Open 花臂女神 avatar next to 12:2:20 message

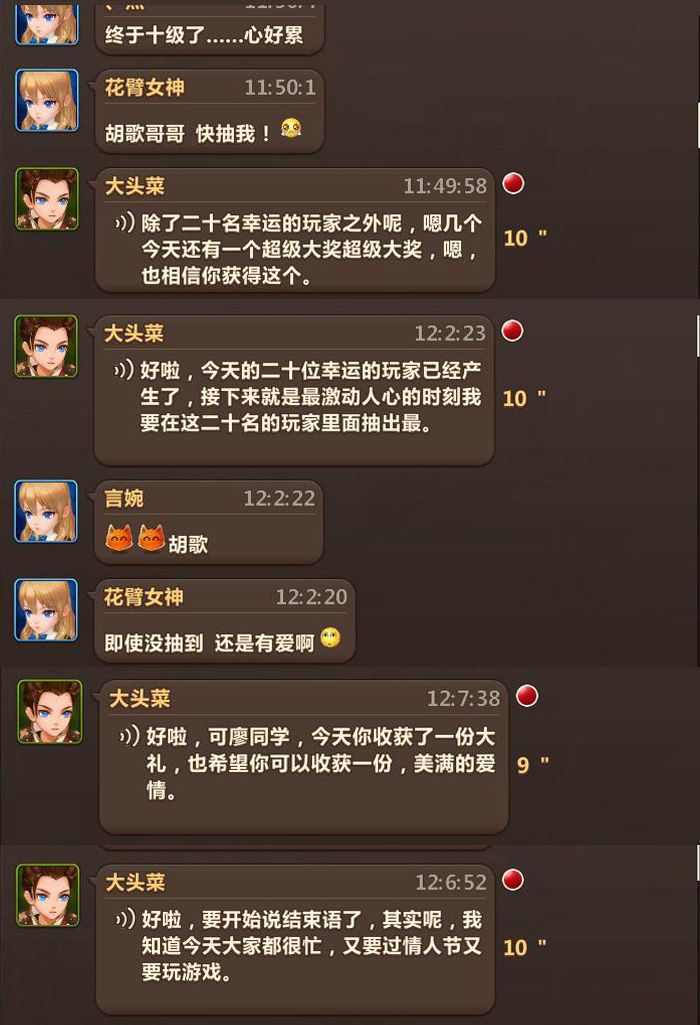[x=46, y=610]
